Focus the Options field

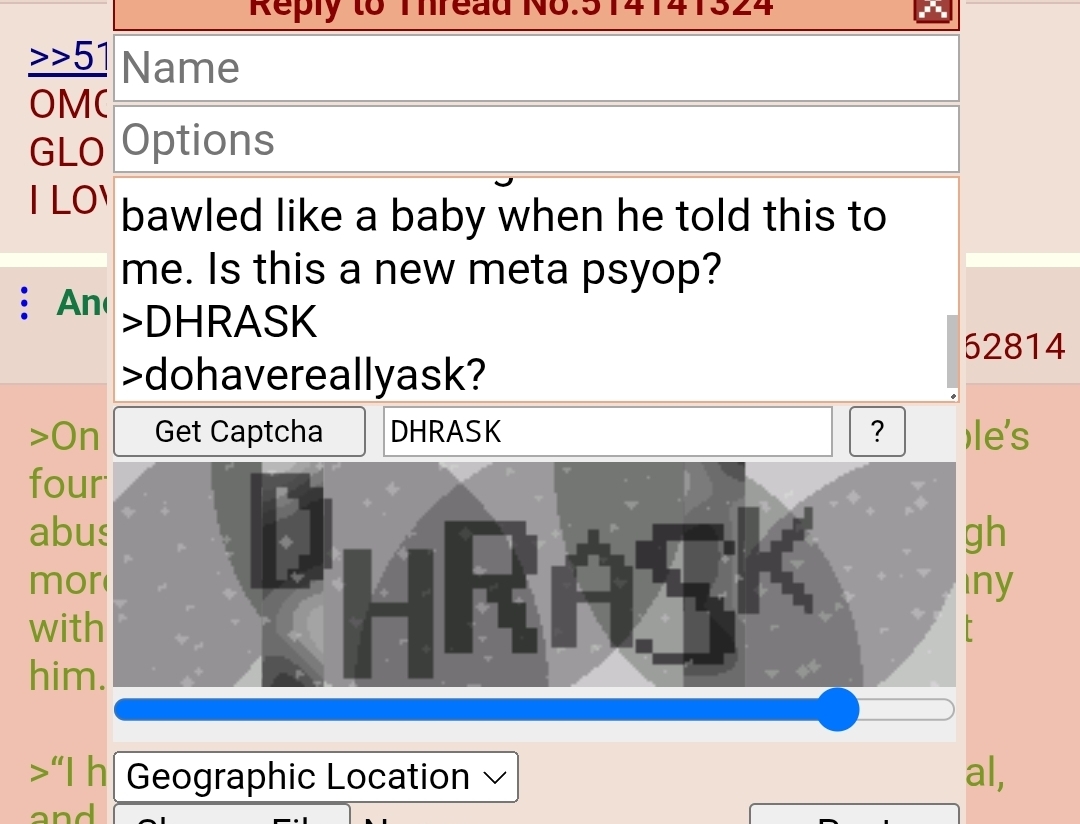pyautogui.click(x=536, y=139)
